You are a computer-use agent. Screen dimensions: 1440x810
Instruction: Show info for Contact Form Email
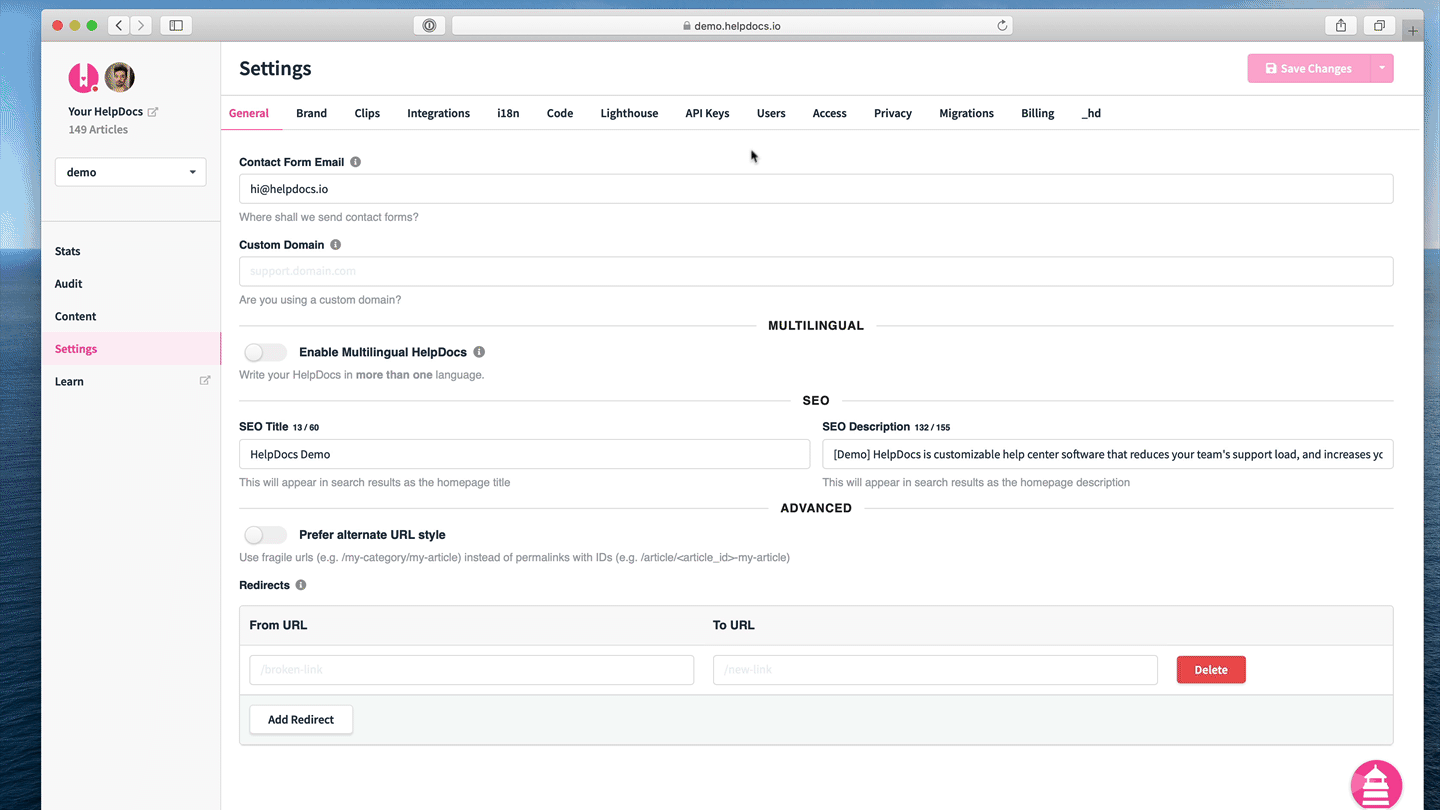pyautogui.click(x=355, y=162)
